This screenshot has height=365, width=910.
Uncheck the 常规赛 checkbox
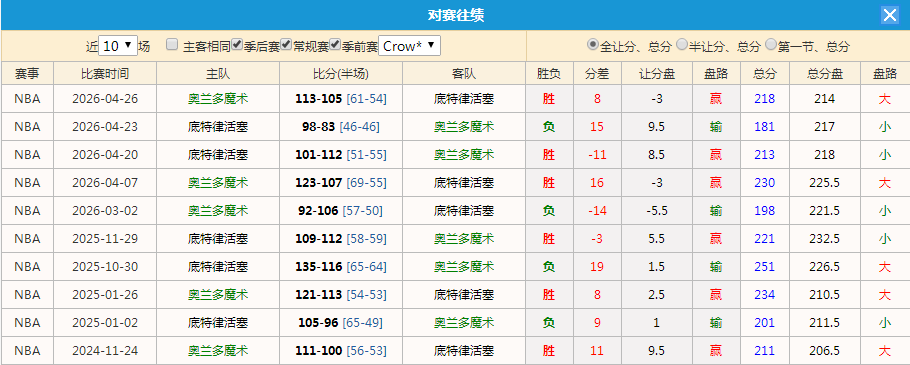click(x=286, y=44)
